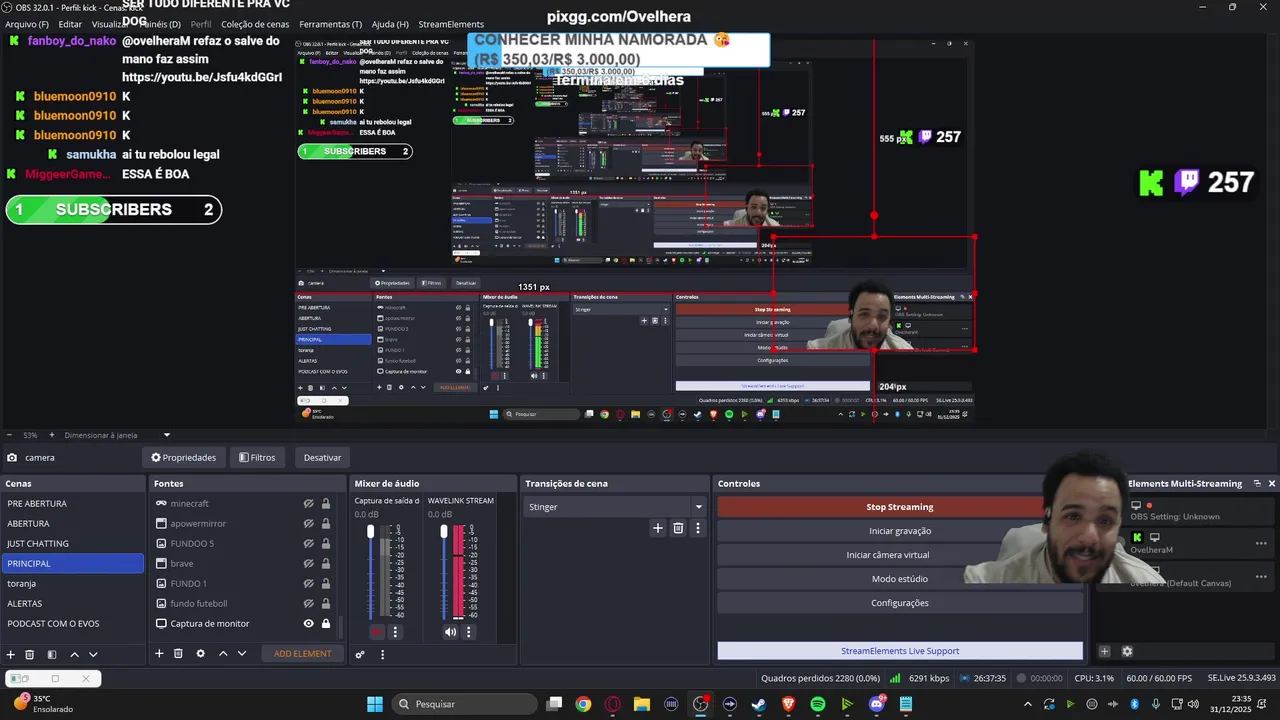Move scene down in Cenas panel
This screenshot has height=720, width=1280.
(93, 654)
